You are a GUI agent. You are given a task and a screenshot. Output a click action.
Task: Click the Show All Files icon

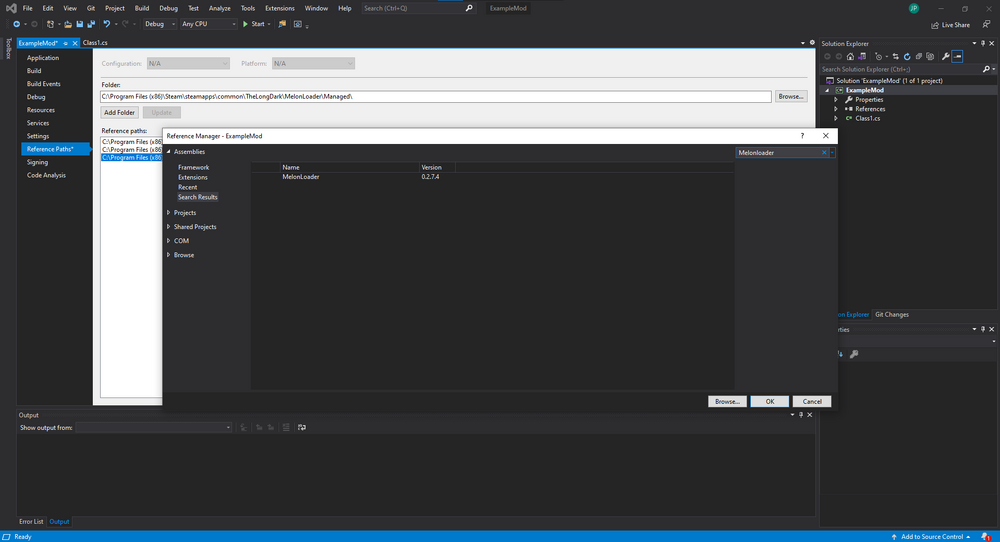pyautogui.click(x=930, y=56)
